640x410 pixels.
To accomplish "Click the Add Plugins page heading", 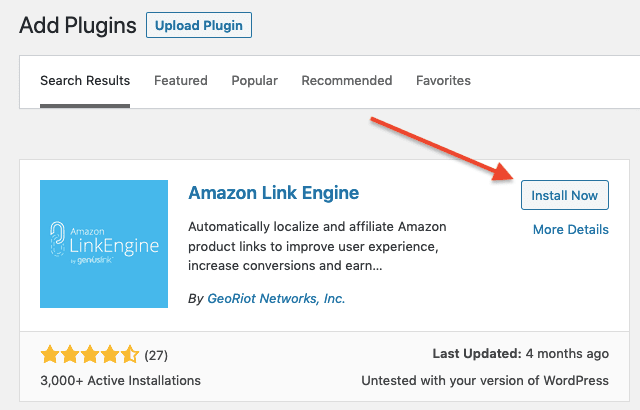I will point(78,25).
